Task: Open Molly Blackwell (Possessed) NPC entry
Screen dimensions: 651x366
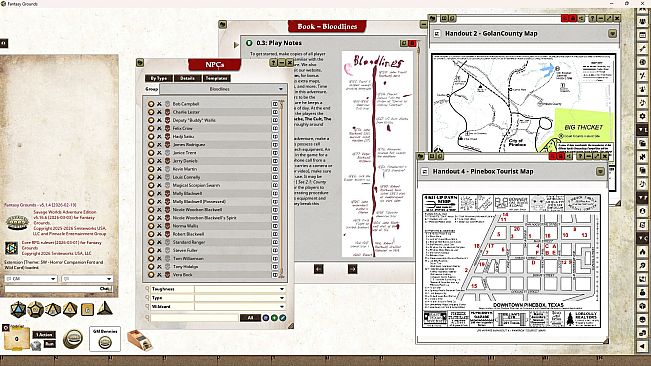Action: (x=199, y=201)
